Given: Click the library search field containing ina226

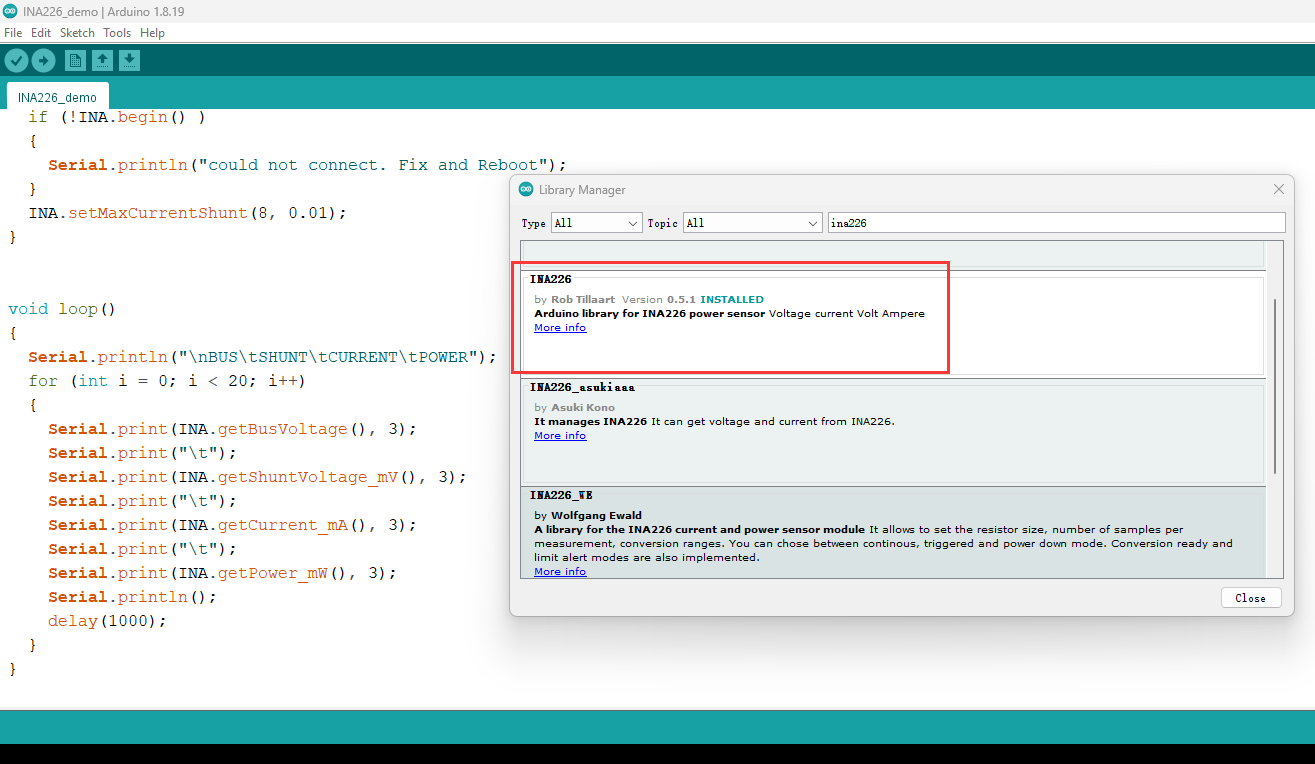Looking at the screenshot, I should [x=1055, y=223].
